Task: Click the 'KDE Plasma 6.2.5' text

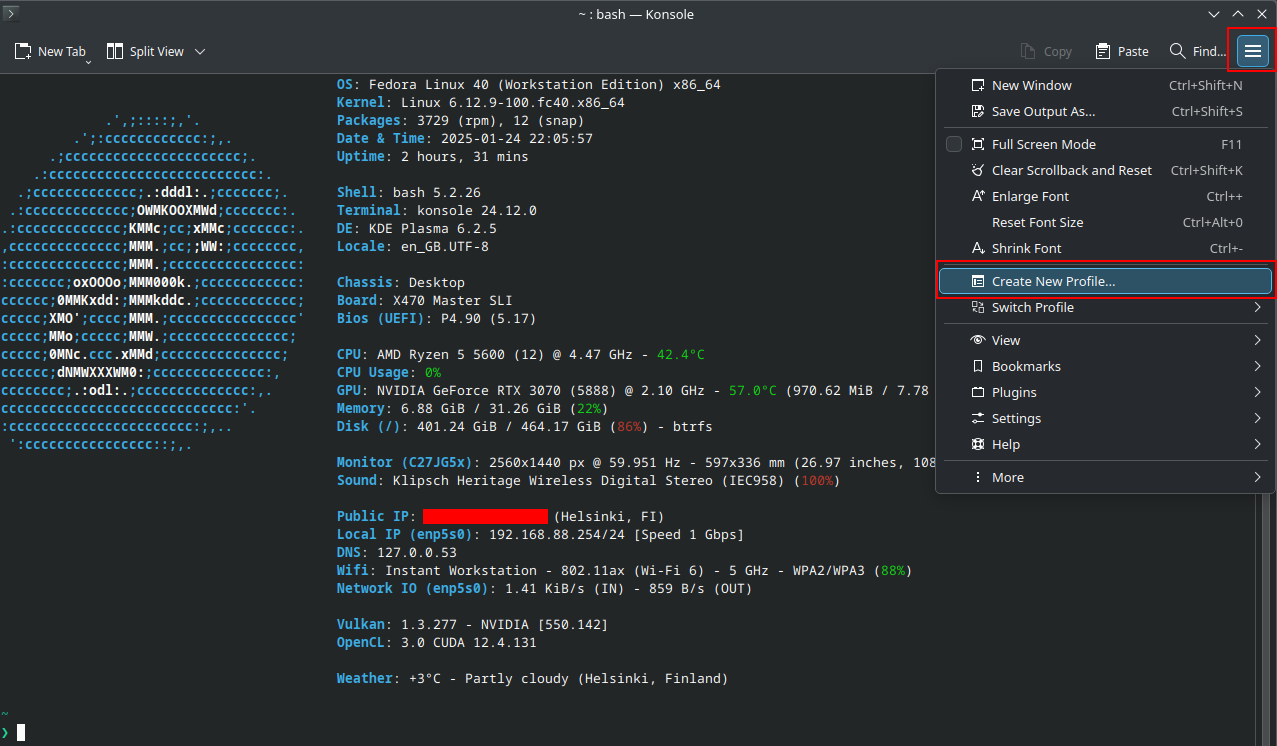Action: [x=432, y=228]
